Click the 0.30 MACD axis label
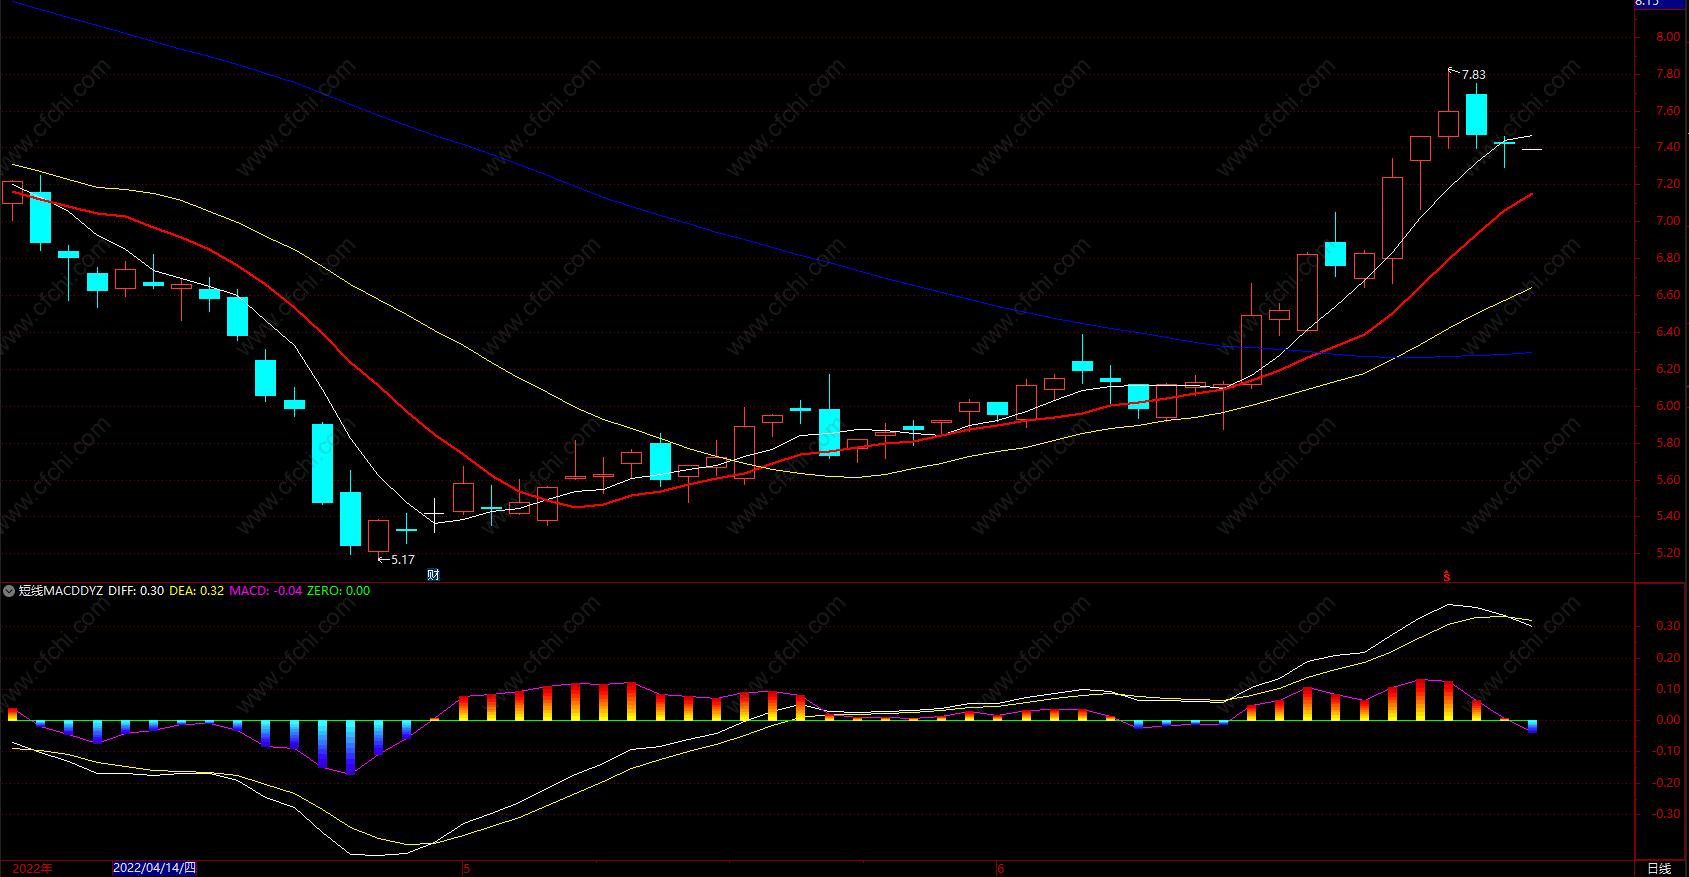1689x877 pixels. (1668, 626)
